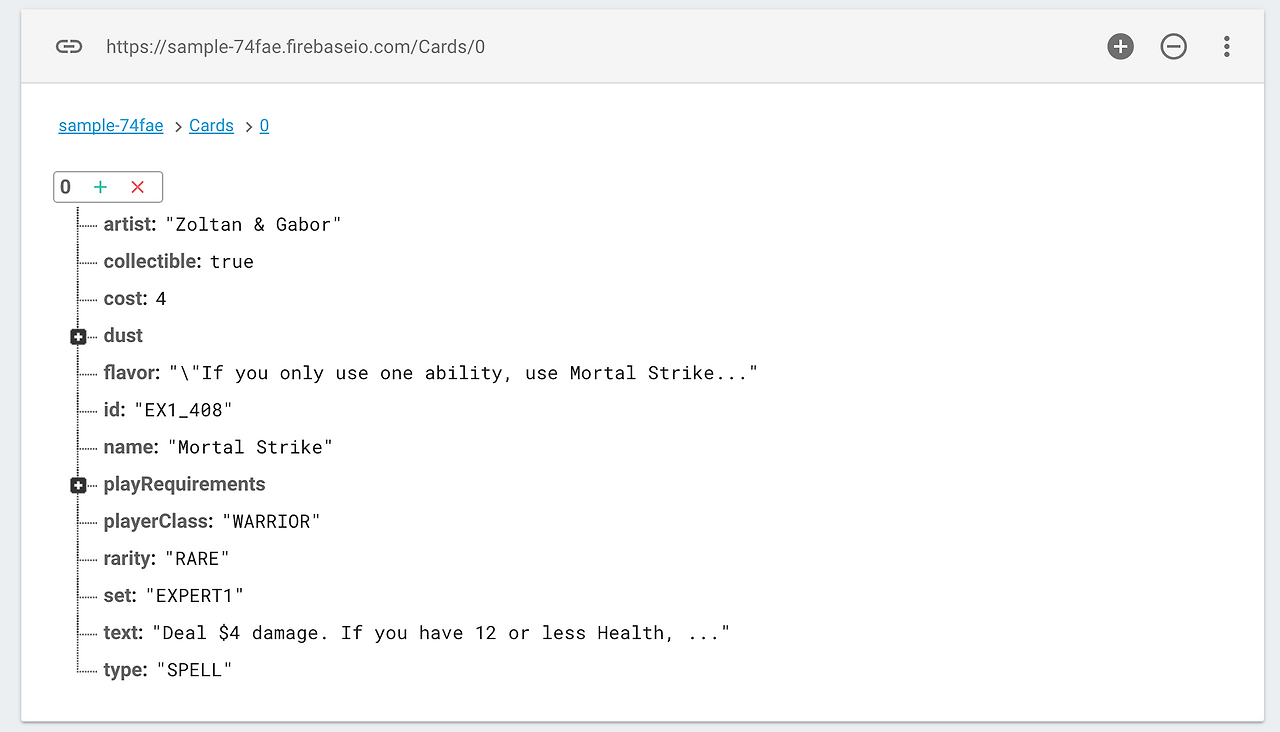The width and height of the screenshot is (1280, 732).
Task: Open sample-74fae breadcrumb link
Action: point(111,126)
